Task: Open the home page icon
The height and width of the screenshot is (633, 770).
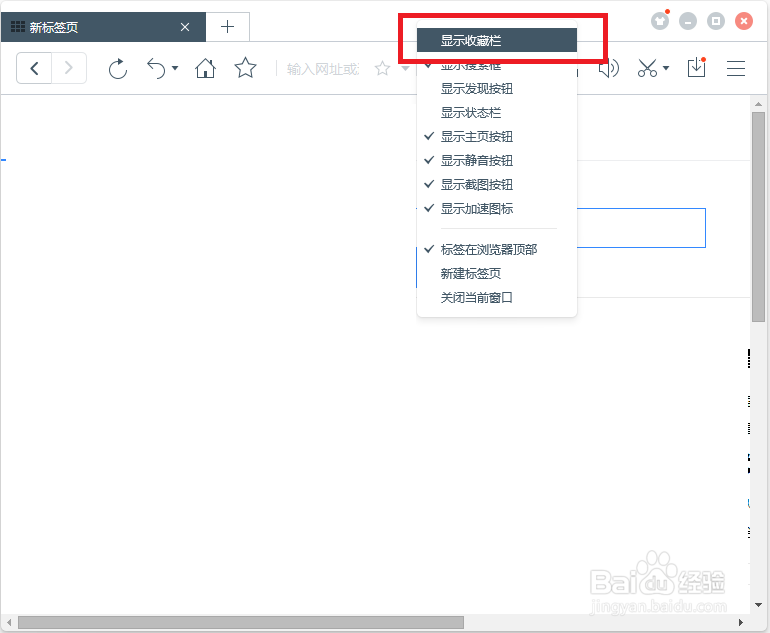Action: click(x=205, y=68)
